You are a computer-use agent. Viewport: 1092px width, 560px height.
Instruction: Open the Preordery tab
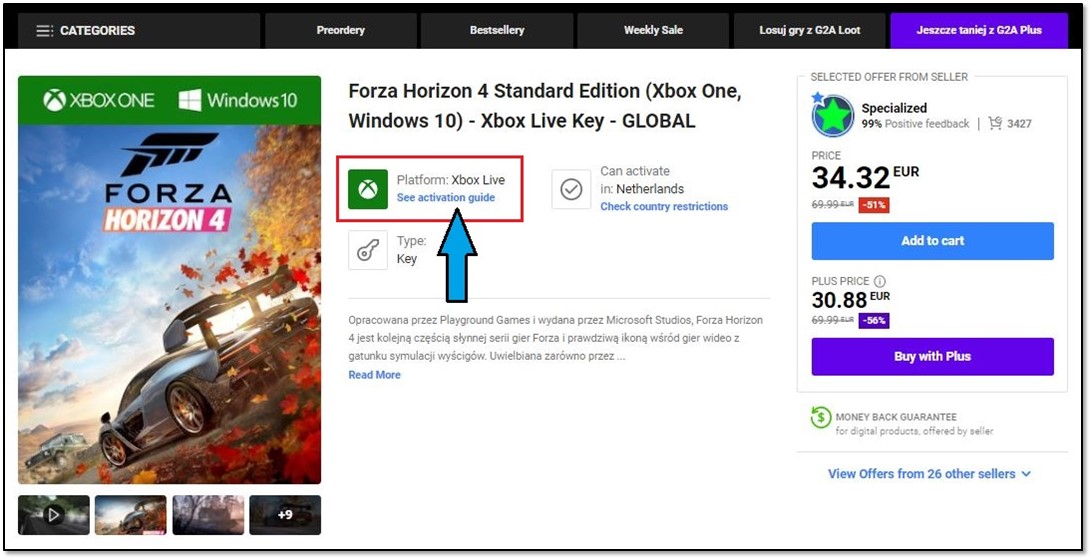pos(341,31)
